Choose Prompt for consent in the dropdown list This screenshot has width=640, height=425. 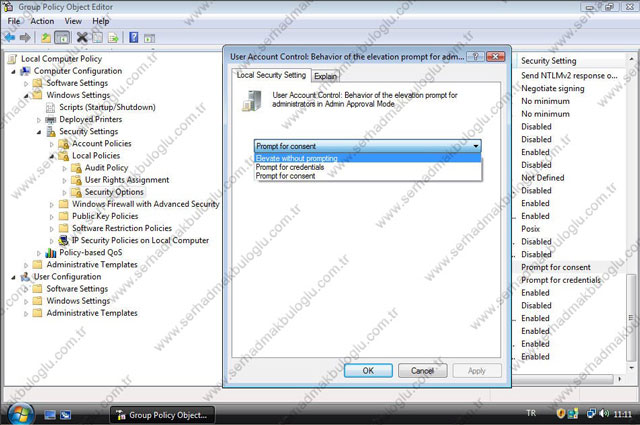pyautogui.click(x=367, y=176)
